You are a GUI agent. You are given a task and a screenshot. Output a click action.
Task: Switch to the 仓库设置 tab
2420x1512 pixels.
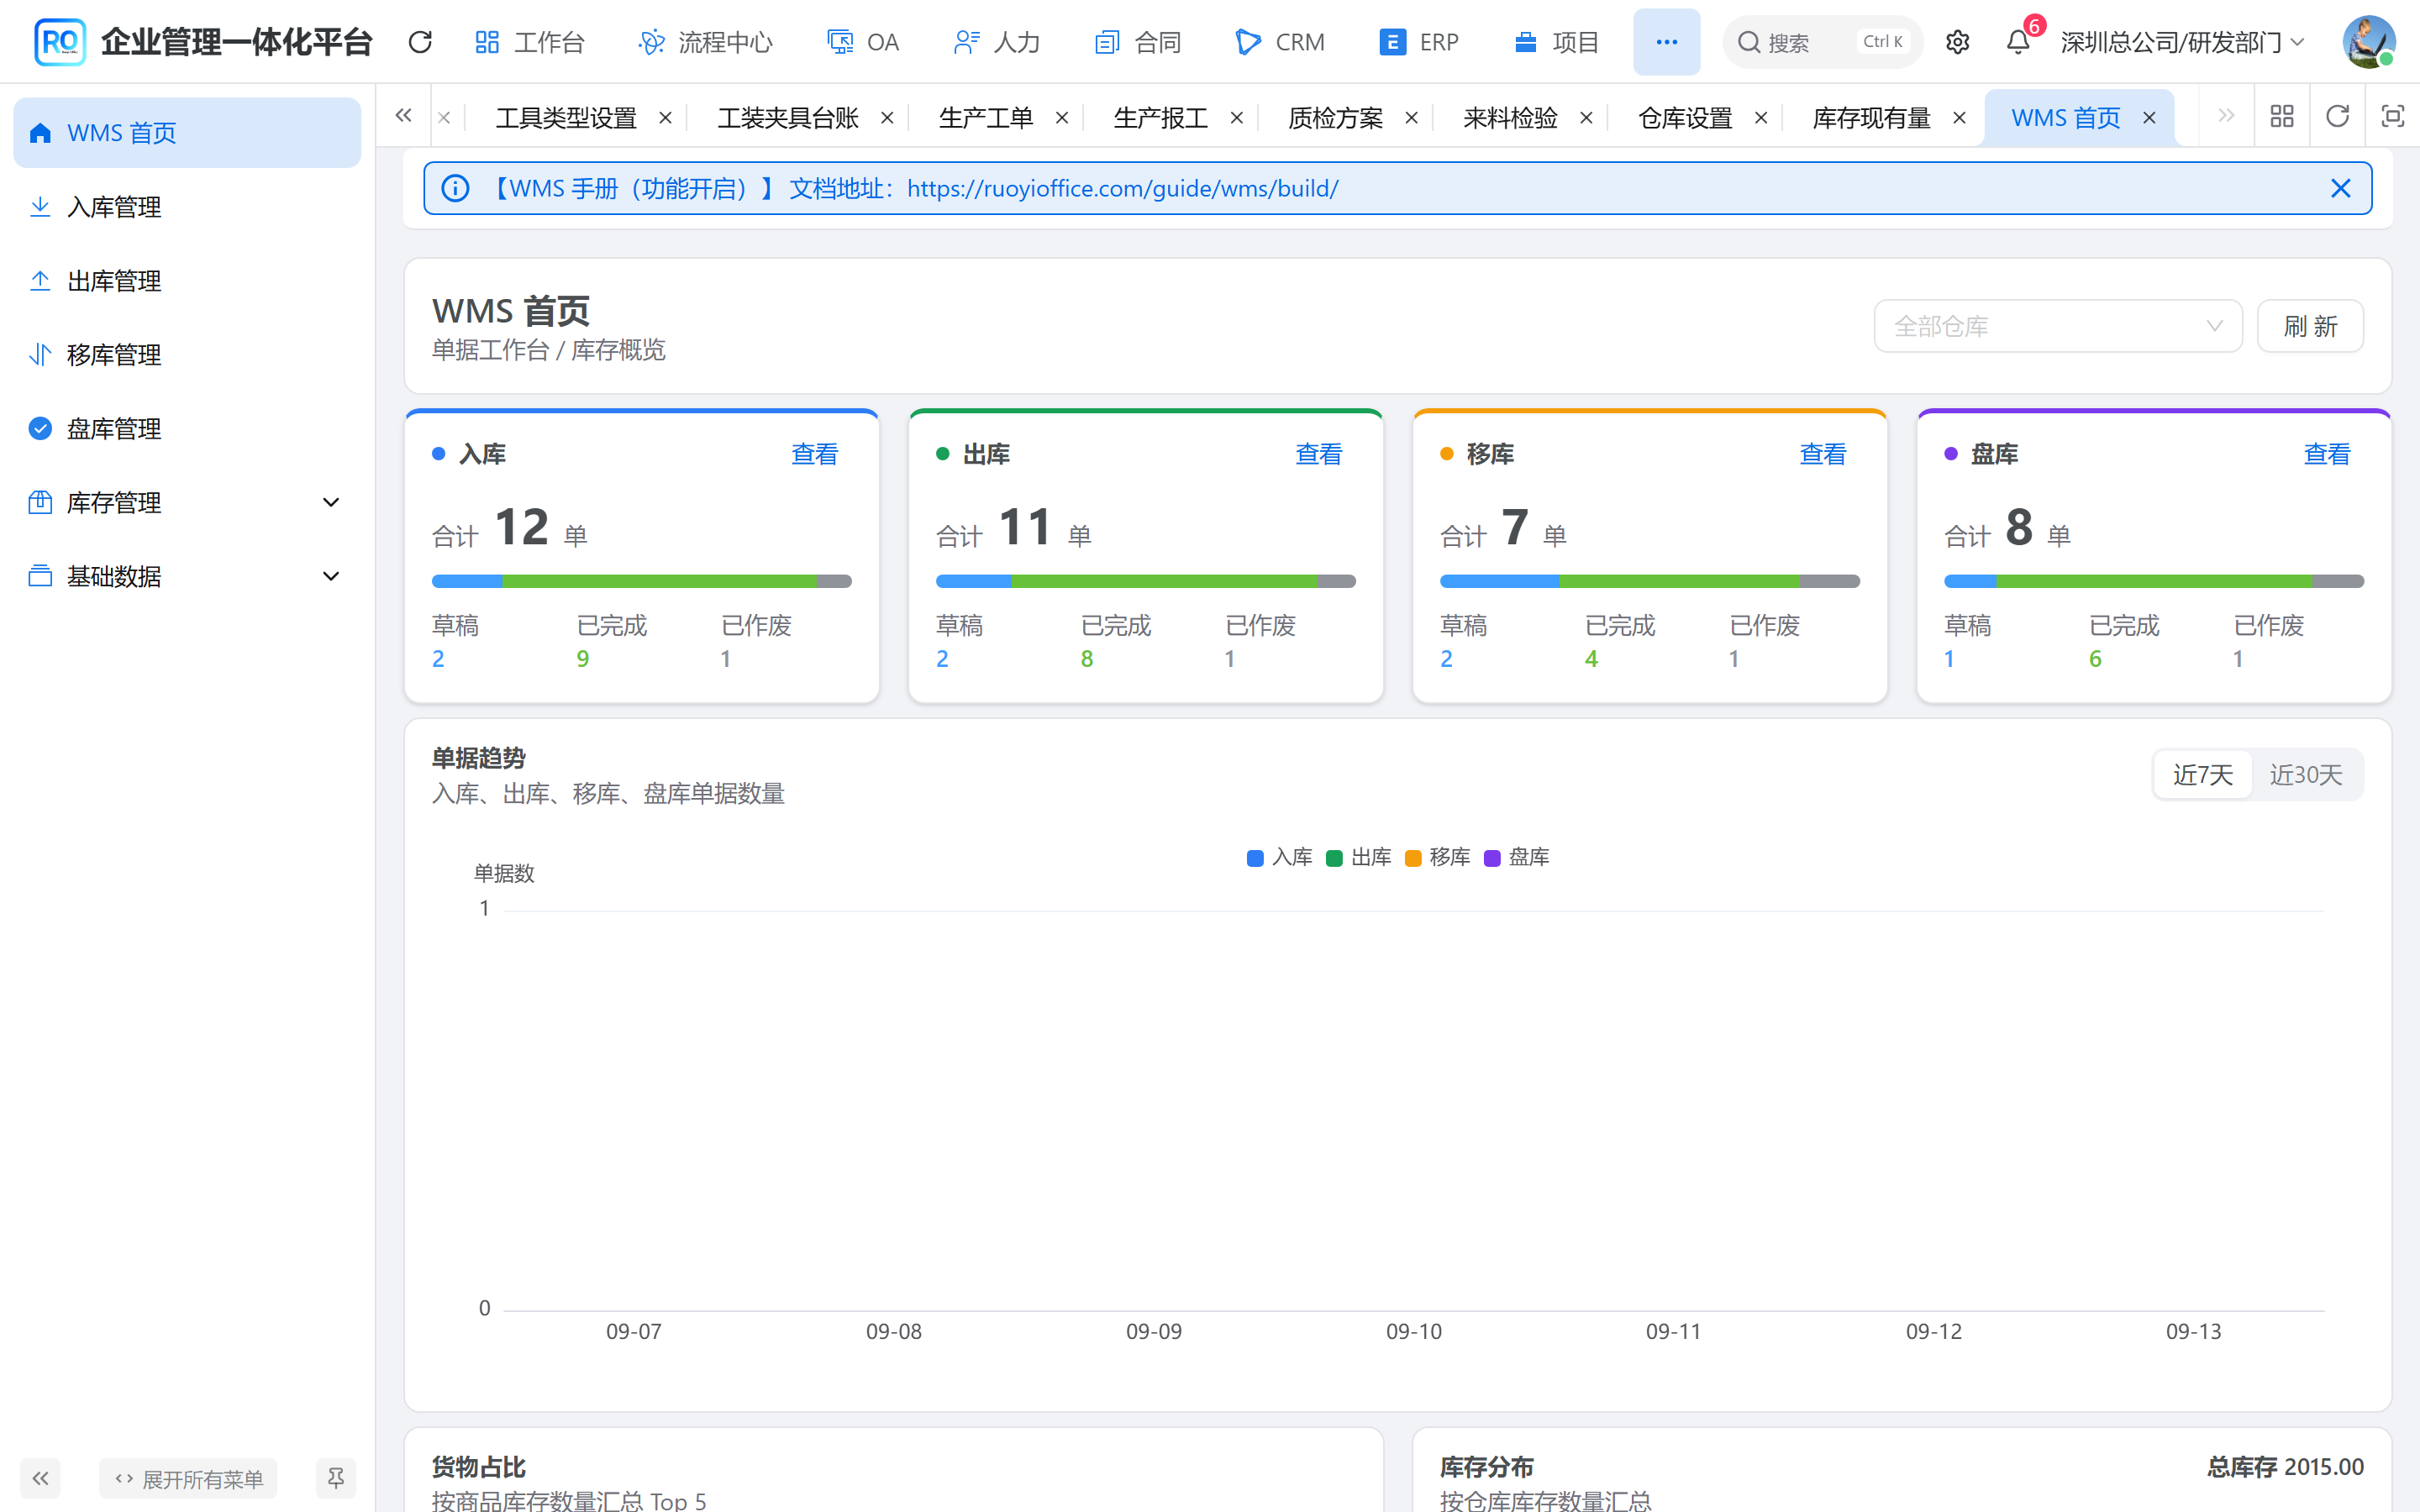(x=1684, y=118)
